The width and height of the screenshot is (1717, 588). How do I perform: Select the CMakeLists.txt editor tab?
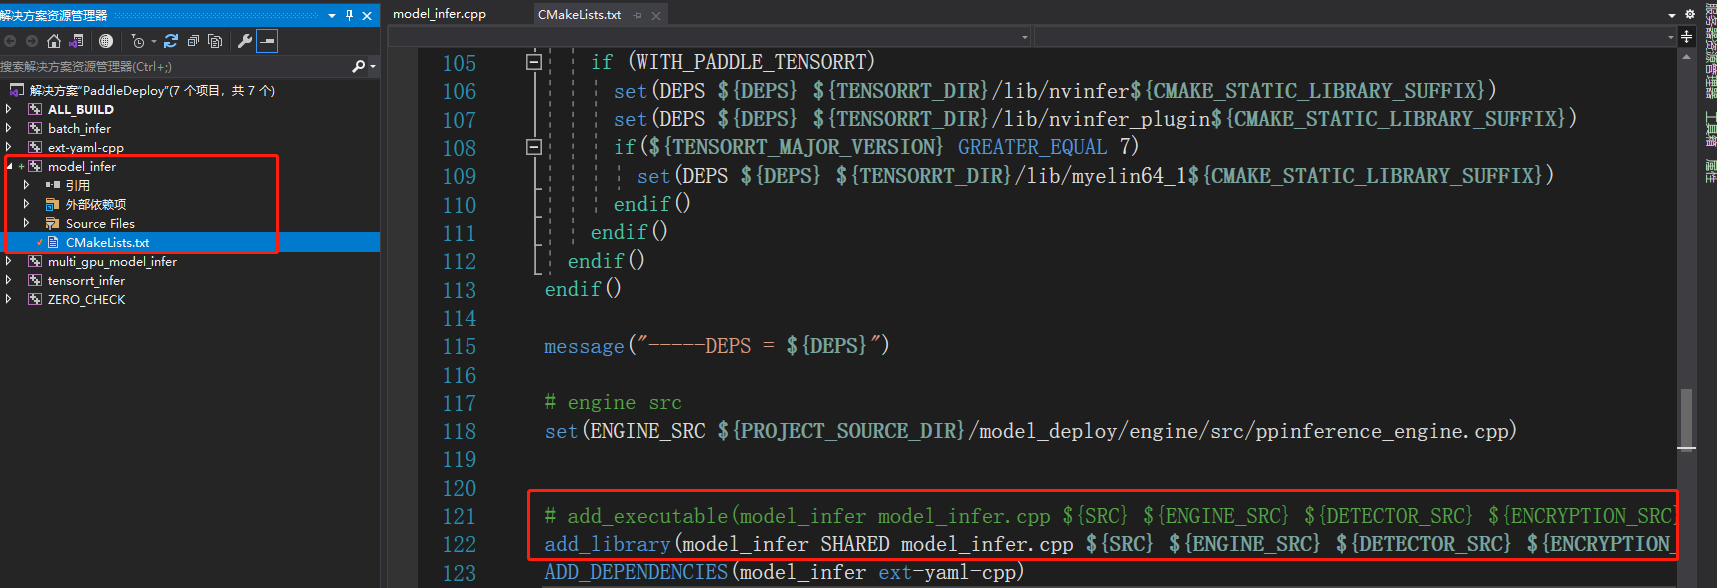(x=579, y=15)
